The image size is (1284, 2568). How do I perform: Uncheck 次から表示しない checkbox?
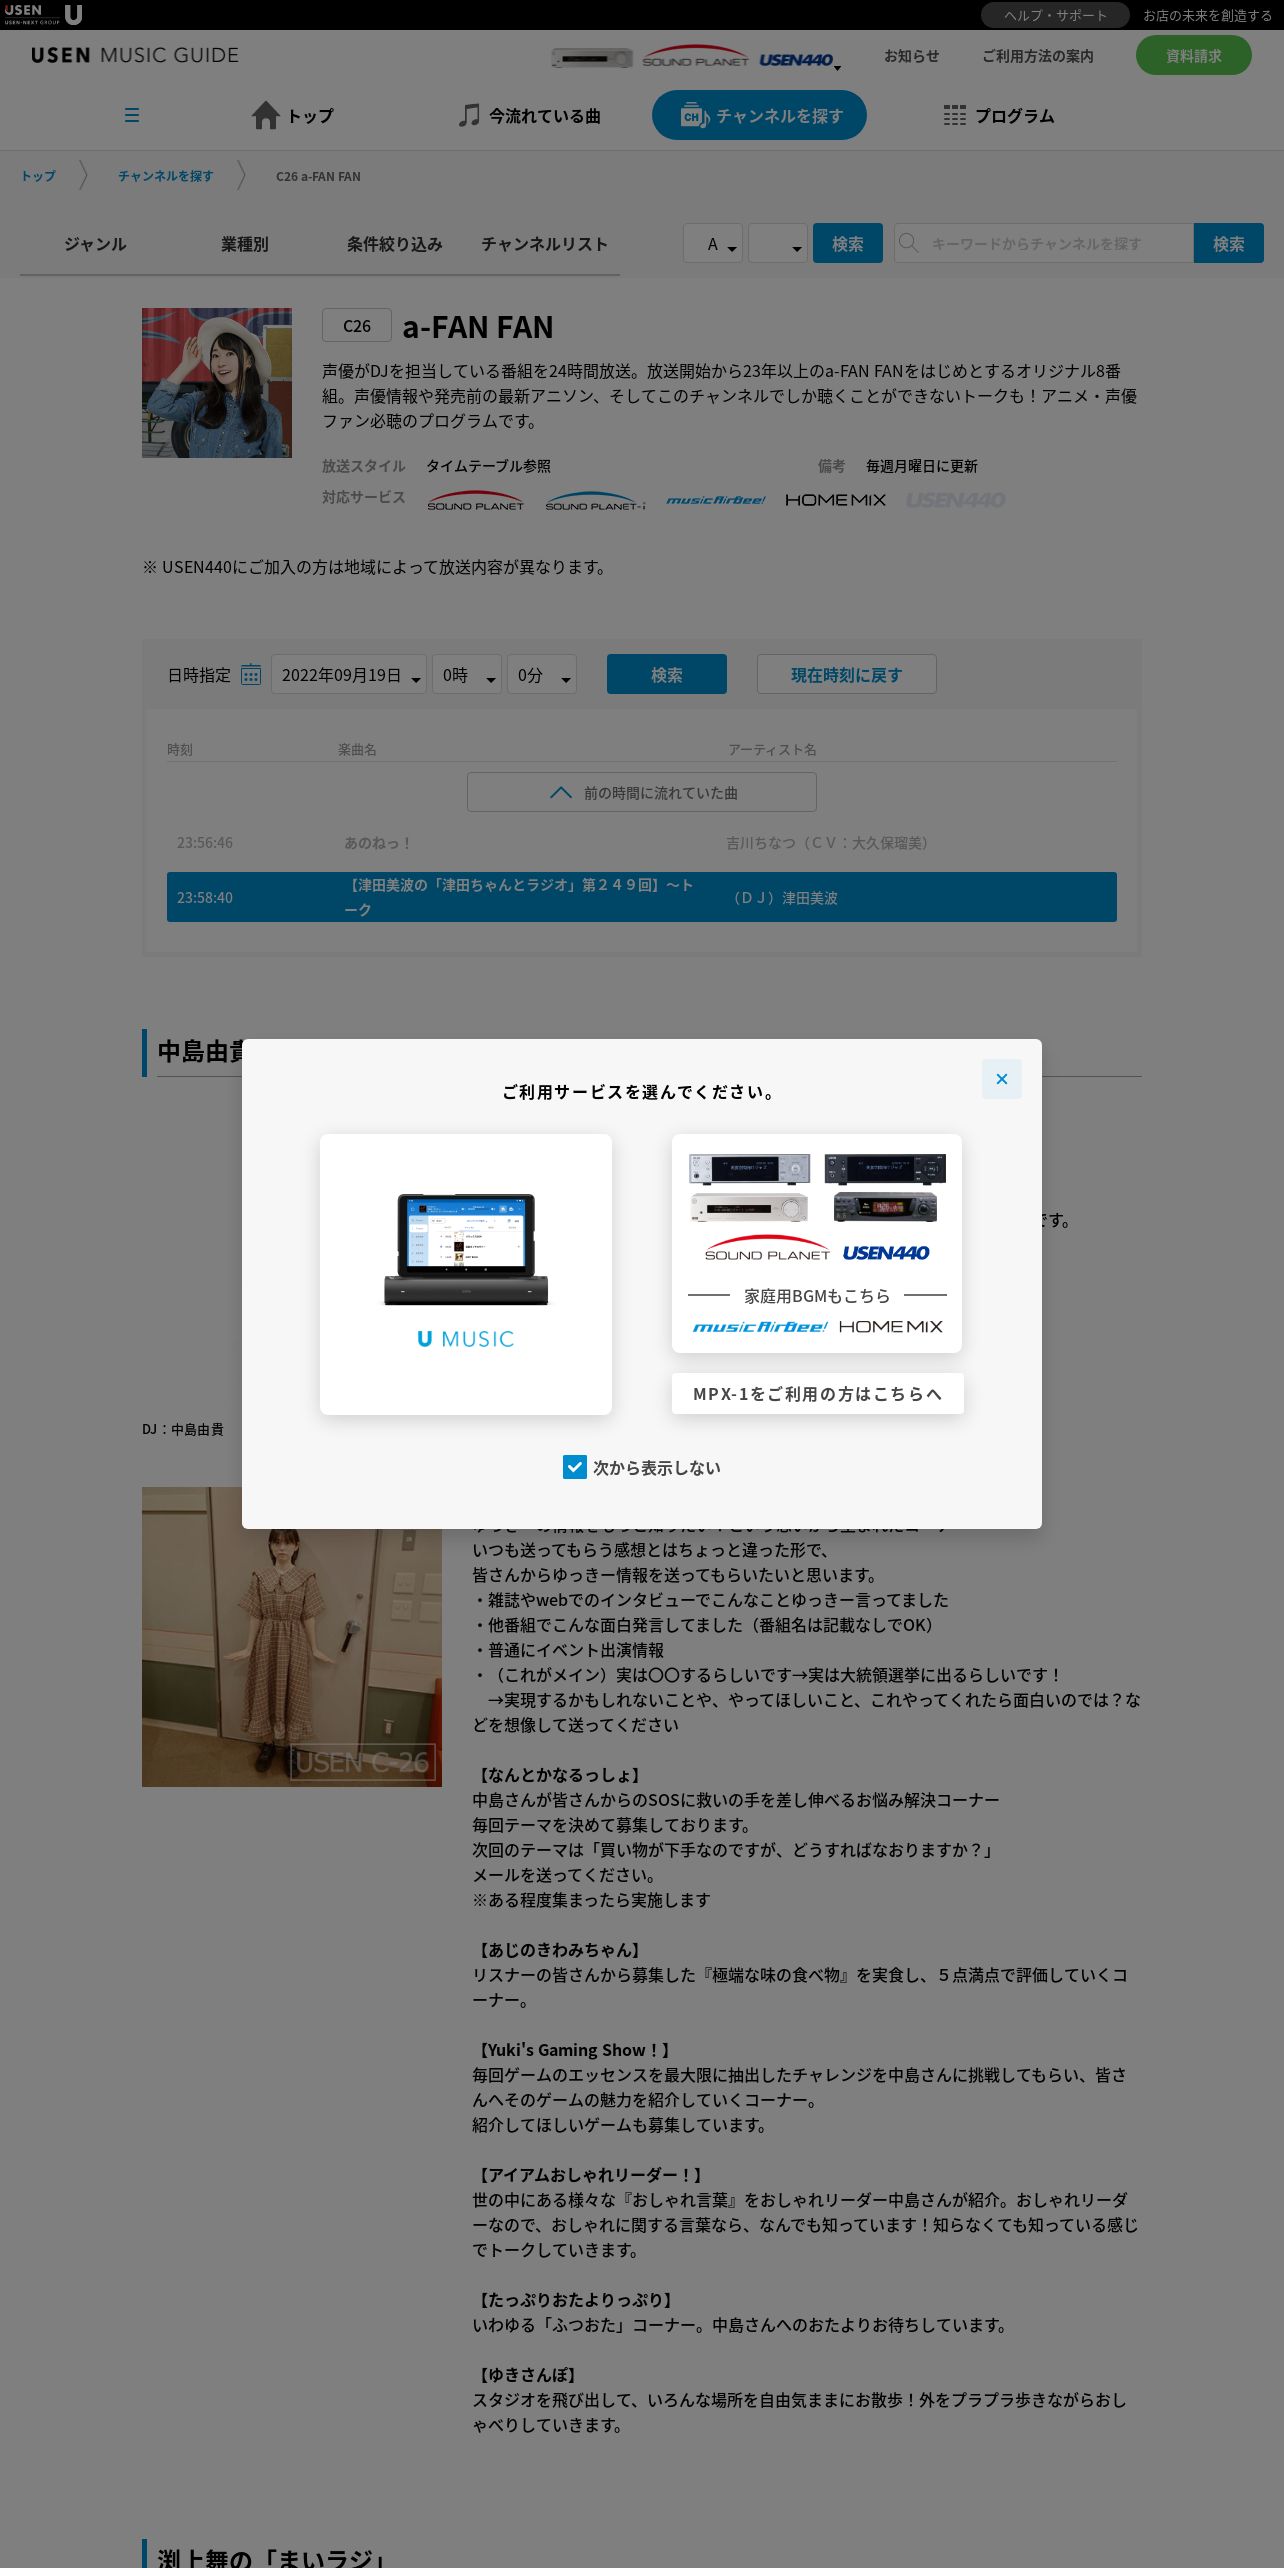pos(575,1467)
